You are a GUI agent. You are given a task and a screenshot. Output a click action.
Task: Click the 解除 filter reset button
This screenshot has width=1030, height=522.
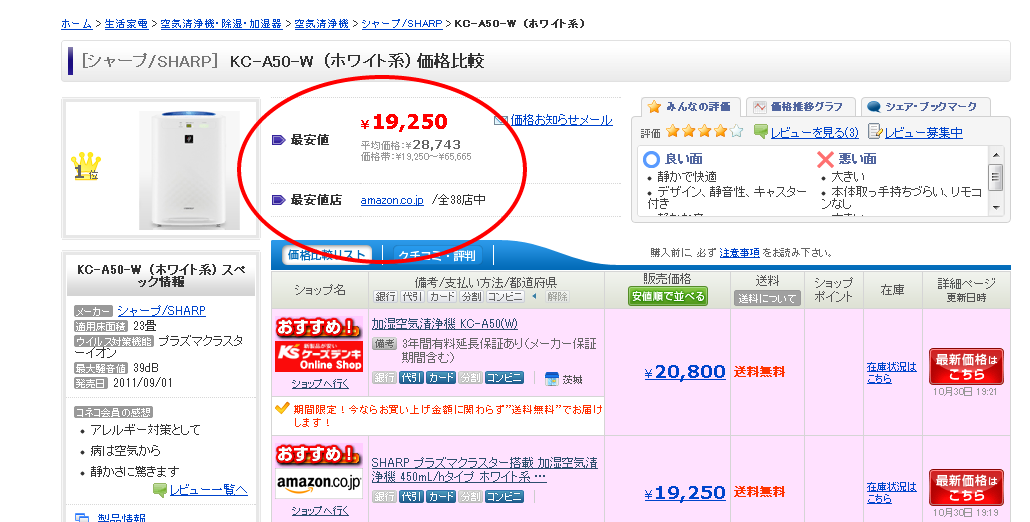[x=557, y=297]
